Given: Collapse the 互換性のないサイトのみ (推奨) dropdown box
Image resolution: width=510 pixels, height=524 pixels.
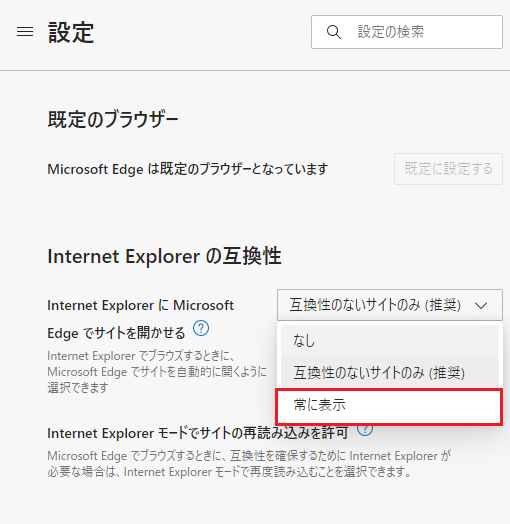Looking at the screenshot, I should pos(390,305).
